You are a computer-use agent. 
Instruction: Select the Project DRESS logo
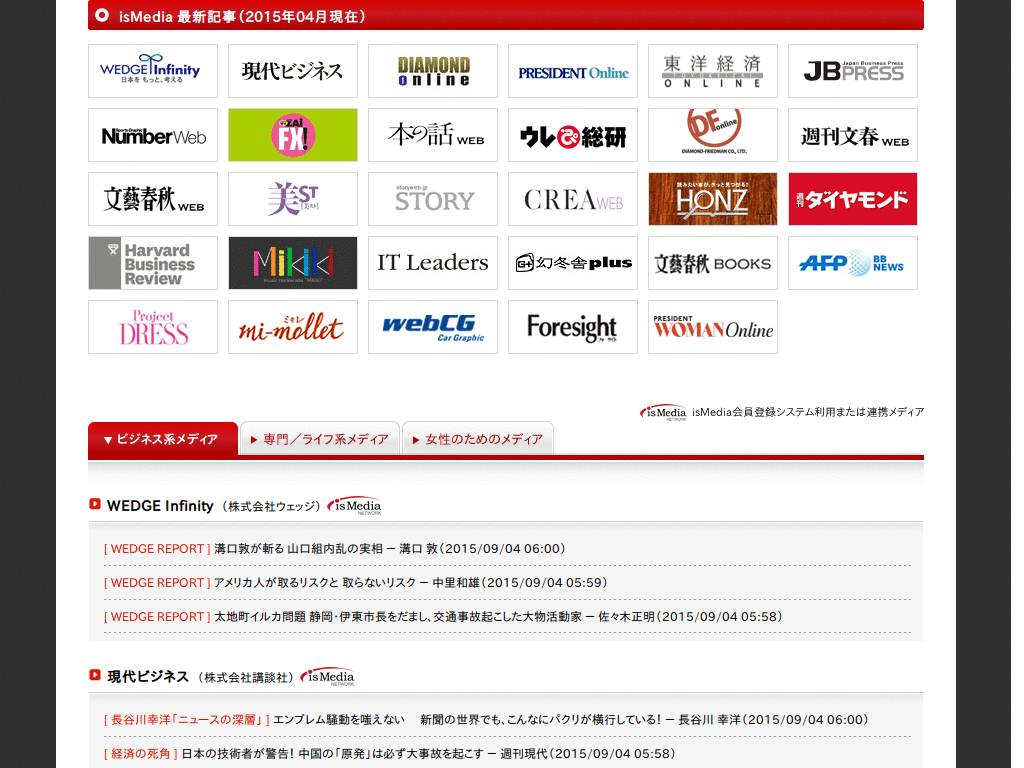(153, 327)
